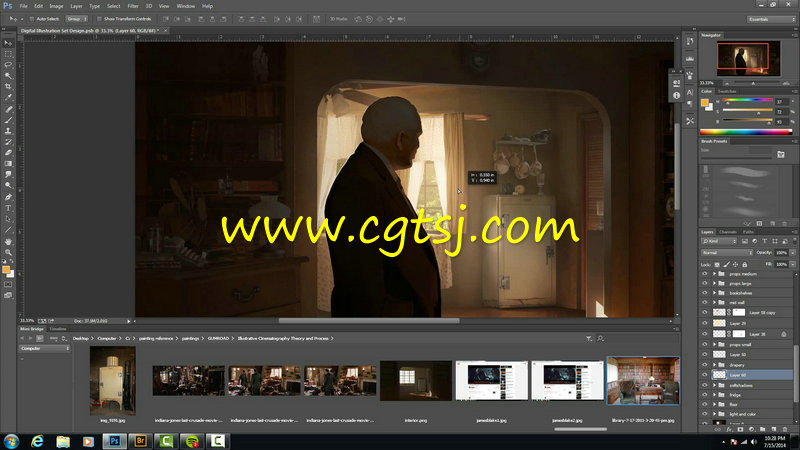
Task: Select the Gradient tool
Action: [x=8, y=163]
